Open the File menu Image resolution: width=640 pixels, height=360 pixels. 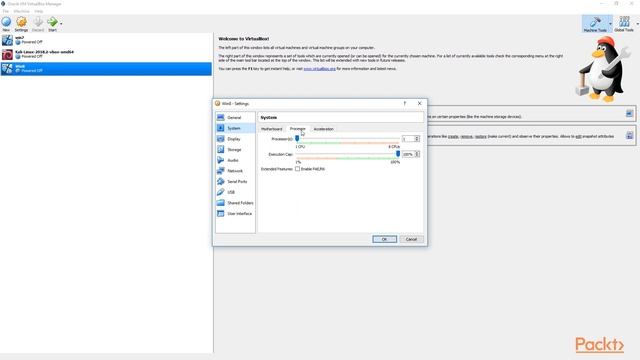click(x=6, y=11)
